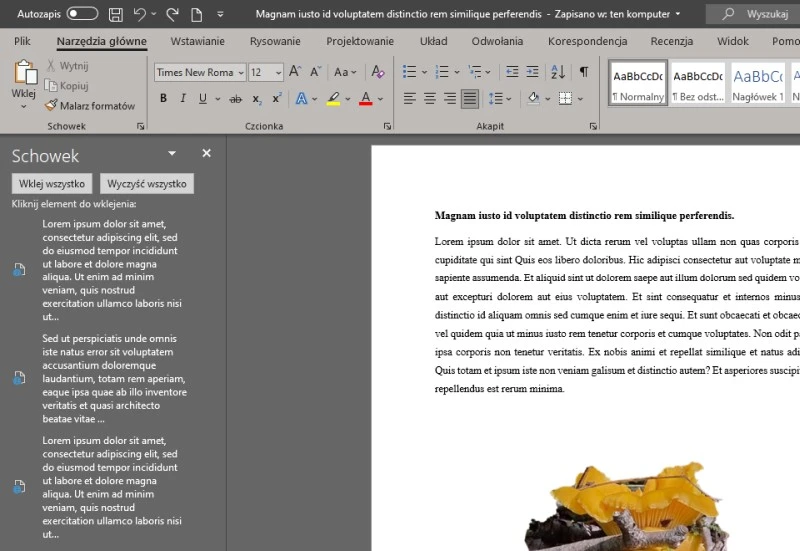The width and height of the screenshot is (800, 551).
Task: Open the font size dropdown
Action: [277, 72]
